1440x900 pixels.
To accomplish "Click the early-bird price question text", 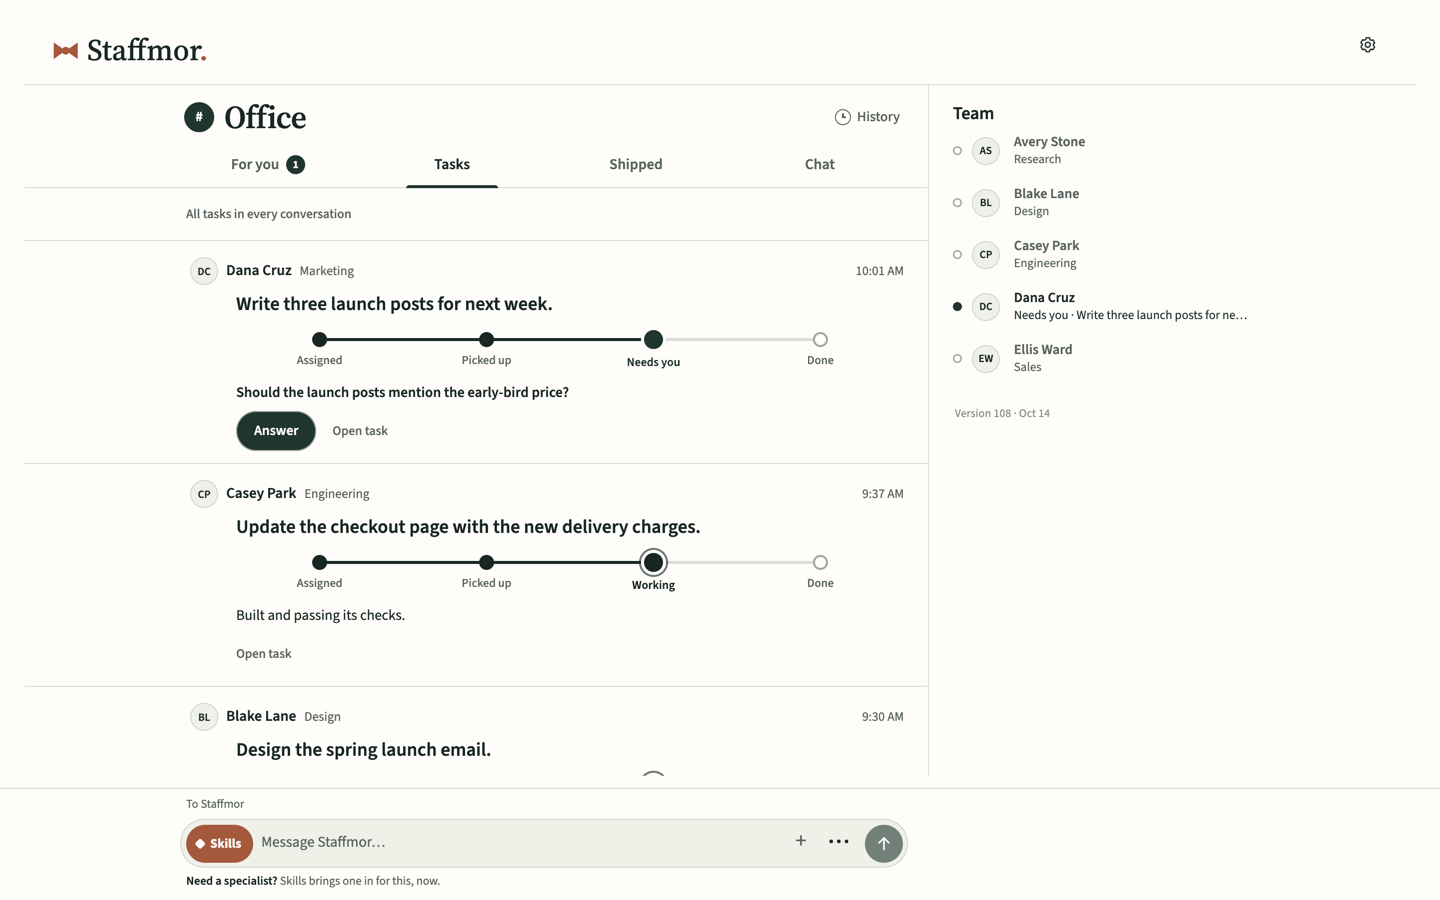I will 402,392.
